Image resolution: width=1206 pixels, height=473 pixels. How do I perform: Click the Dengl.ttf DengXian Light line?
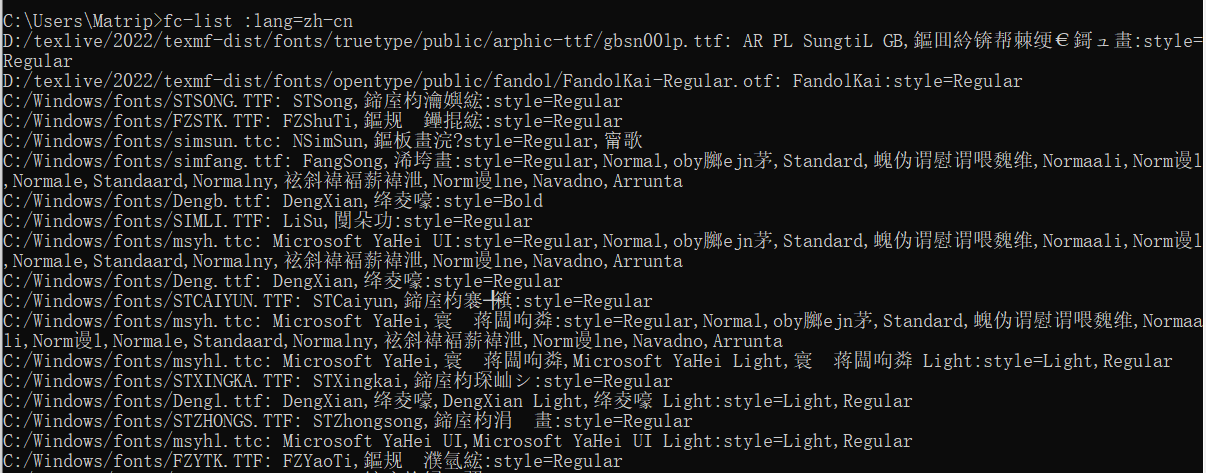click(x=458, y=401)
